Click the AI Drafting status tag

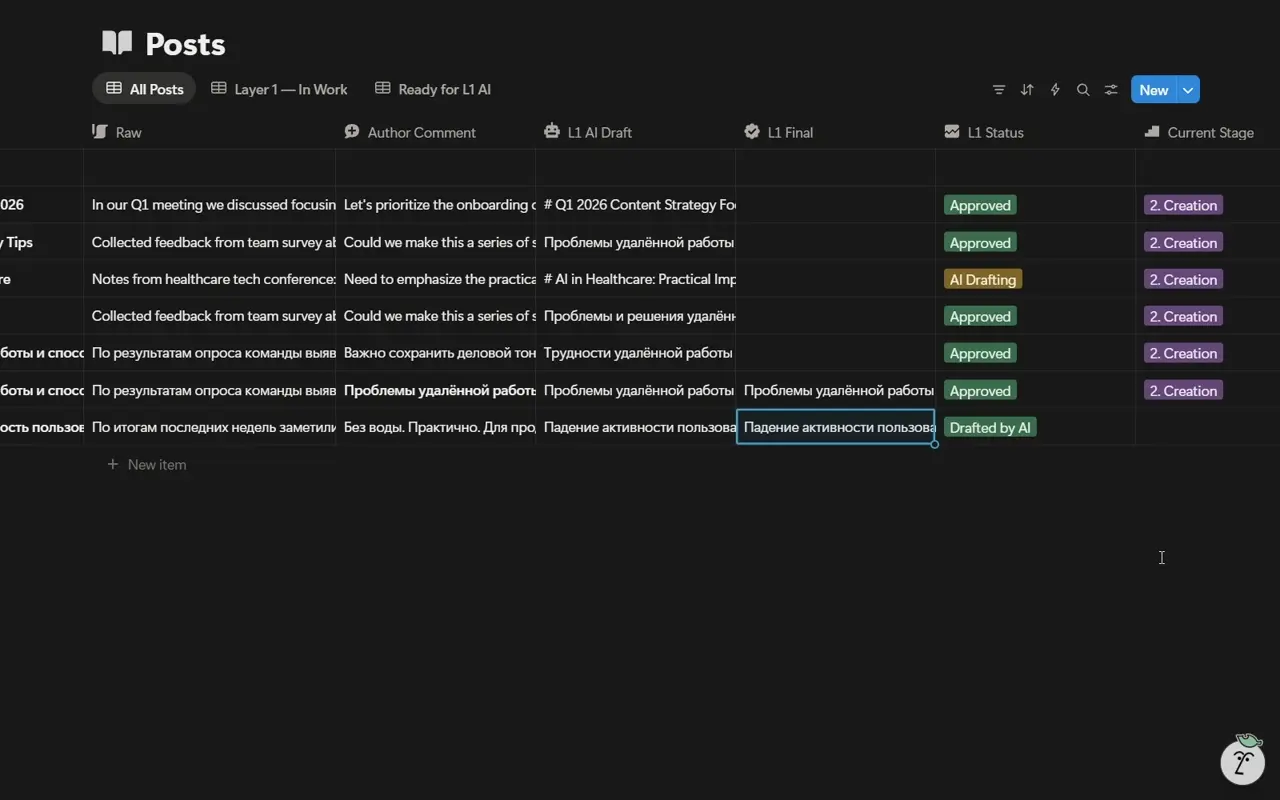(983, 280)
